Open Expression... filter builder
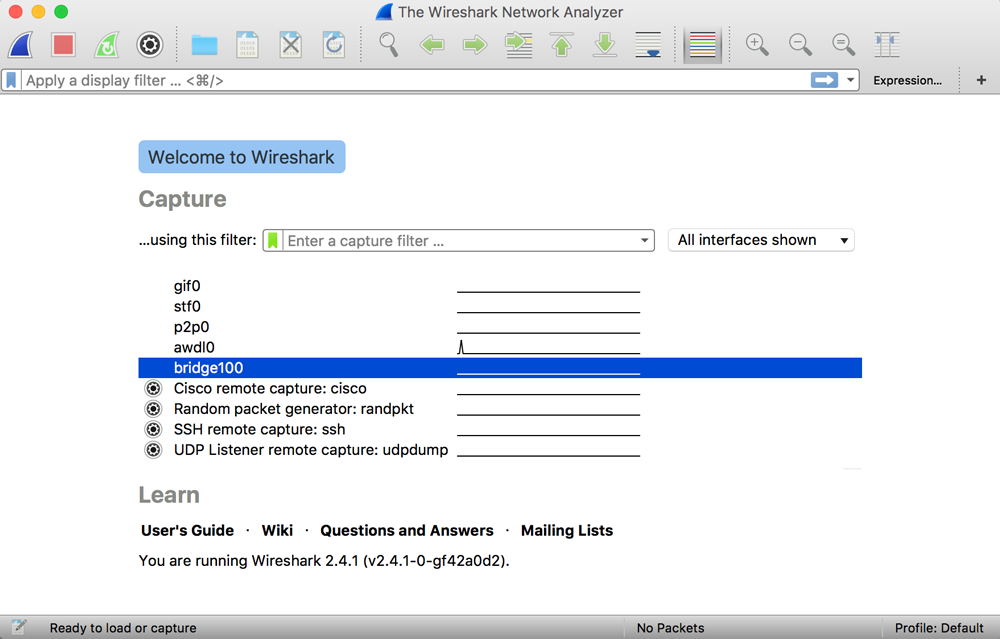The height and width of the screenshot is (639, 1000). point(907,80)
